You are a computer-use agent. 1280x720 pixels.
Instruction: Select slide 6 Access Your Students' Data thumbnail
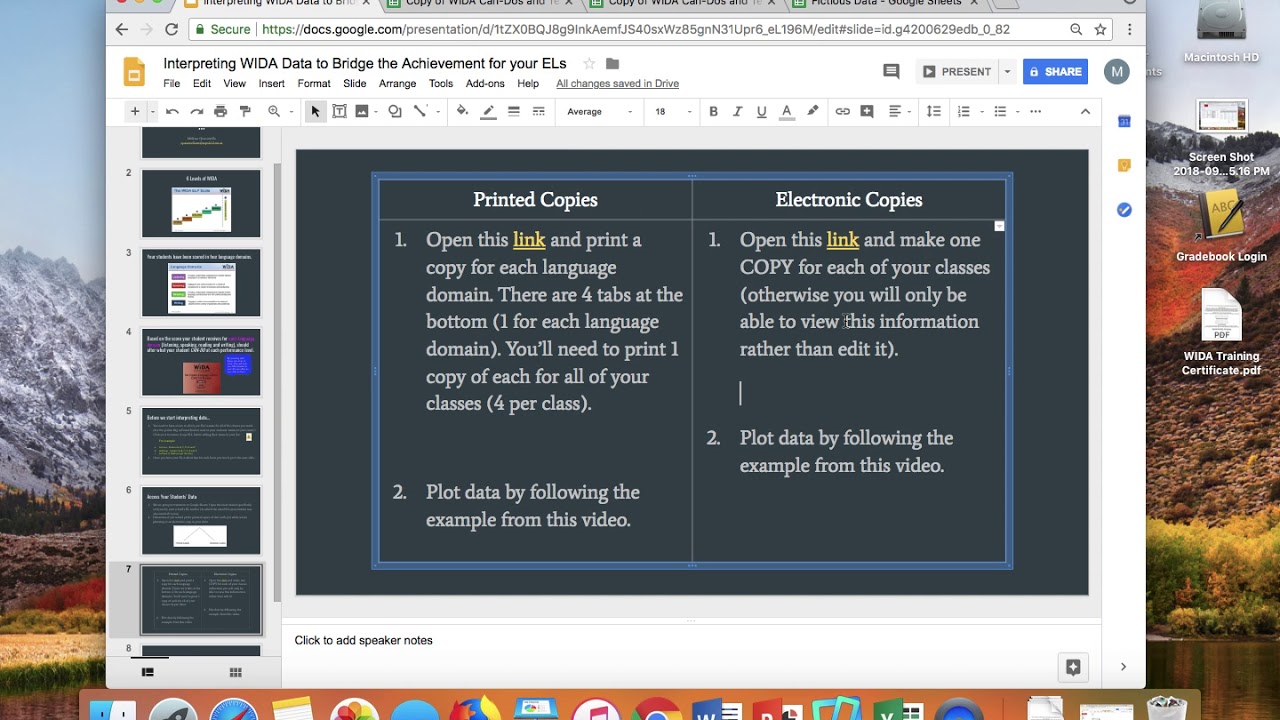pos(201,521)
